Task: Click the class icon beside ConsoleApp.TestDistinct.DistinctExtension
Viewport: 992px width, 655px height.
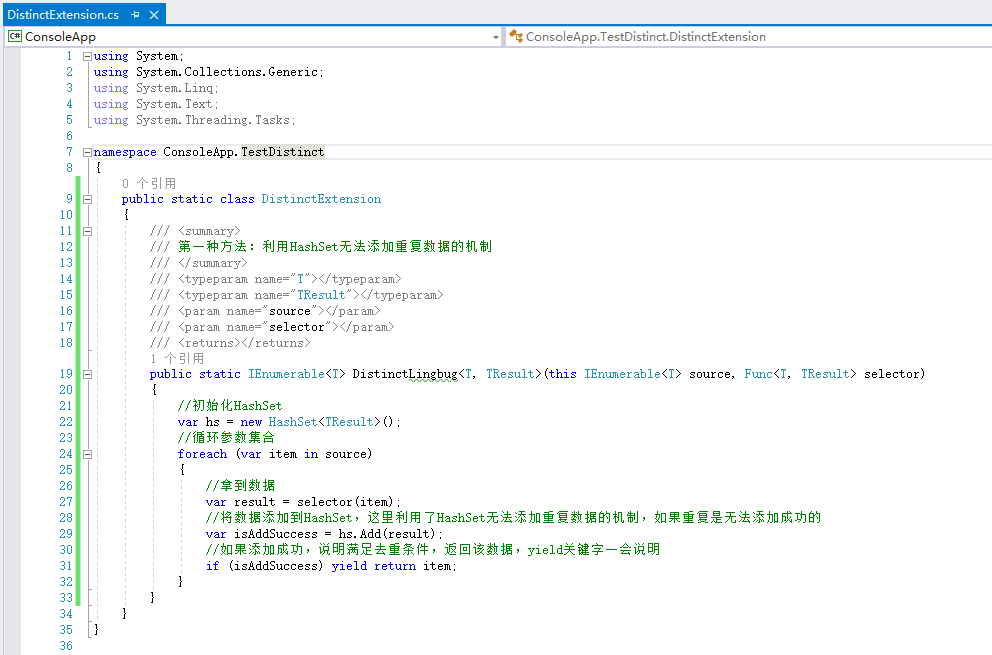Action: [516, 37]
